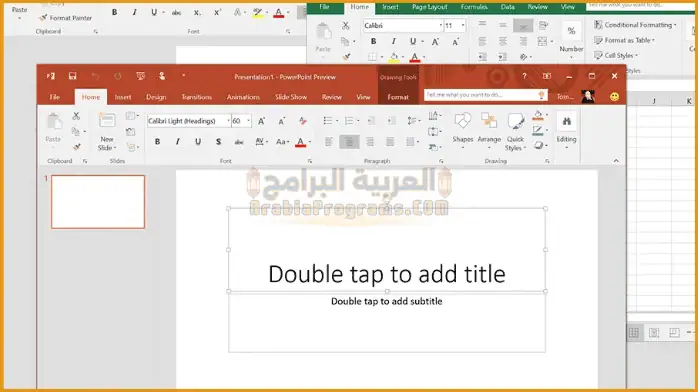Click the red font color A in Excel

(x=414, y=57)
